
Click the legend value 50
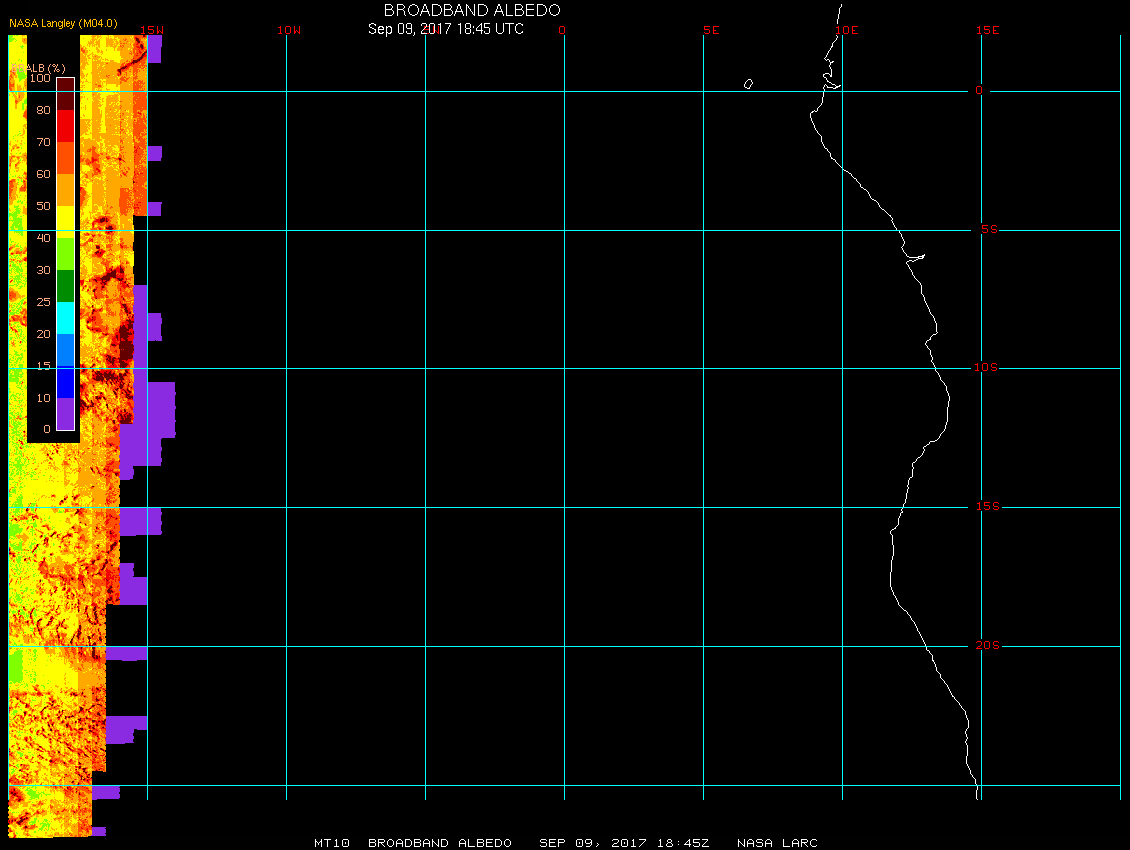[43, 206]
